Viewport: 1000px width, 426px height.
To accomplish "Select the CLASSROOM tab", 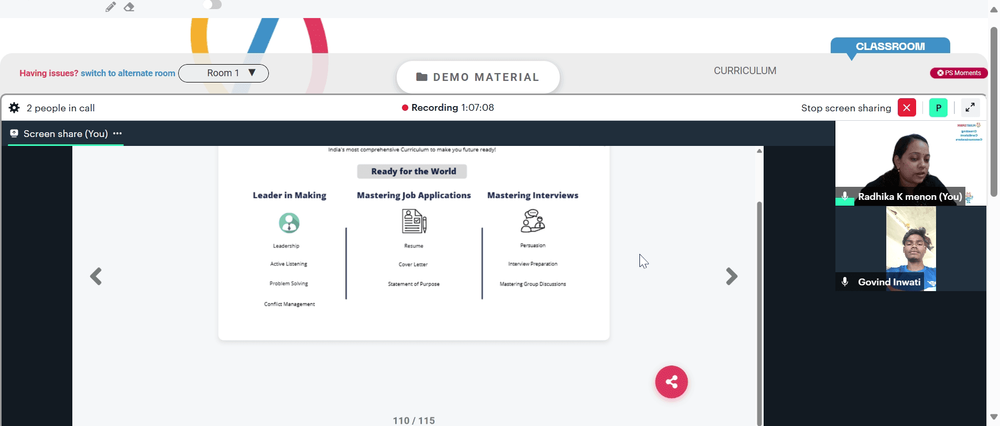I will tap(890, 47).
